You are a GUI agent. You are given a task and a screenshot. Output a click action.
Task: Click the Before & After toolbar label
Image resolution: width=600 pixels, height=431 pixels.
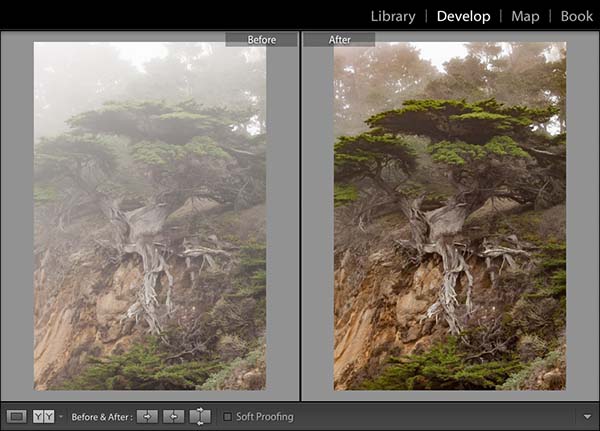(x=101, y=416)
